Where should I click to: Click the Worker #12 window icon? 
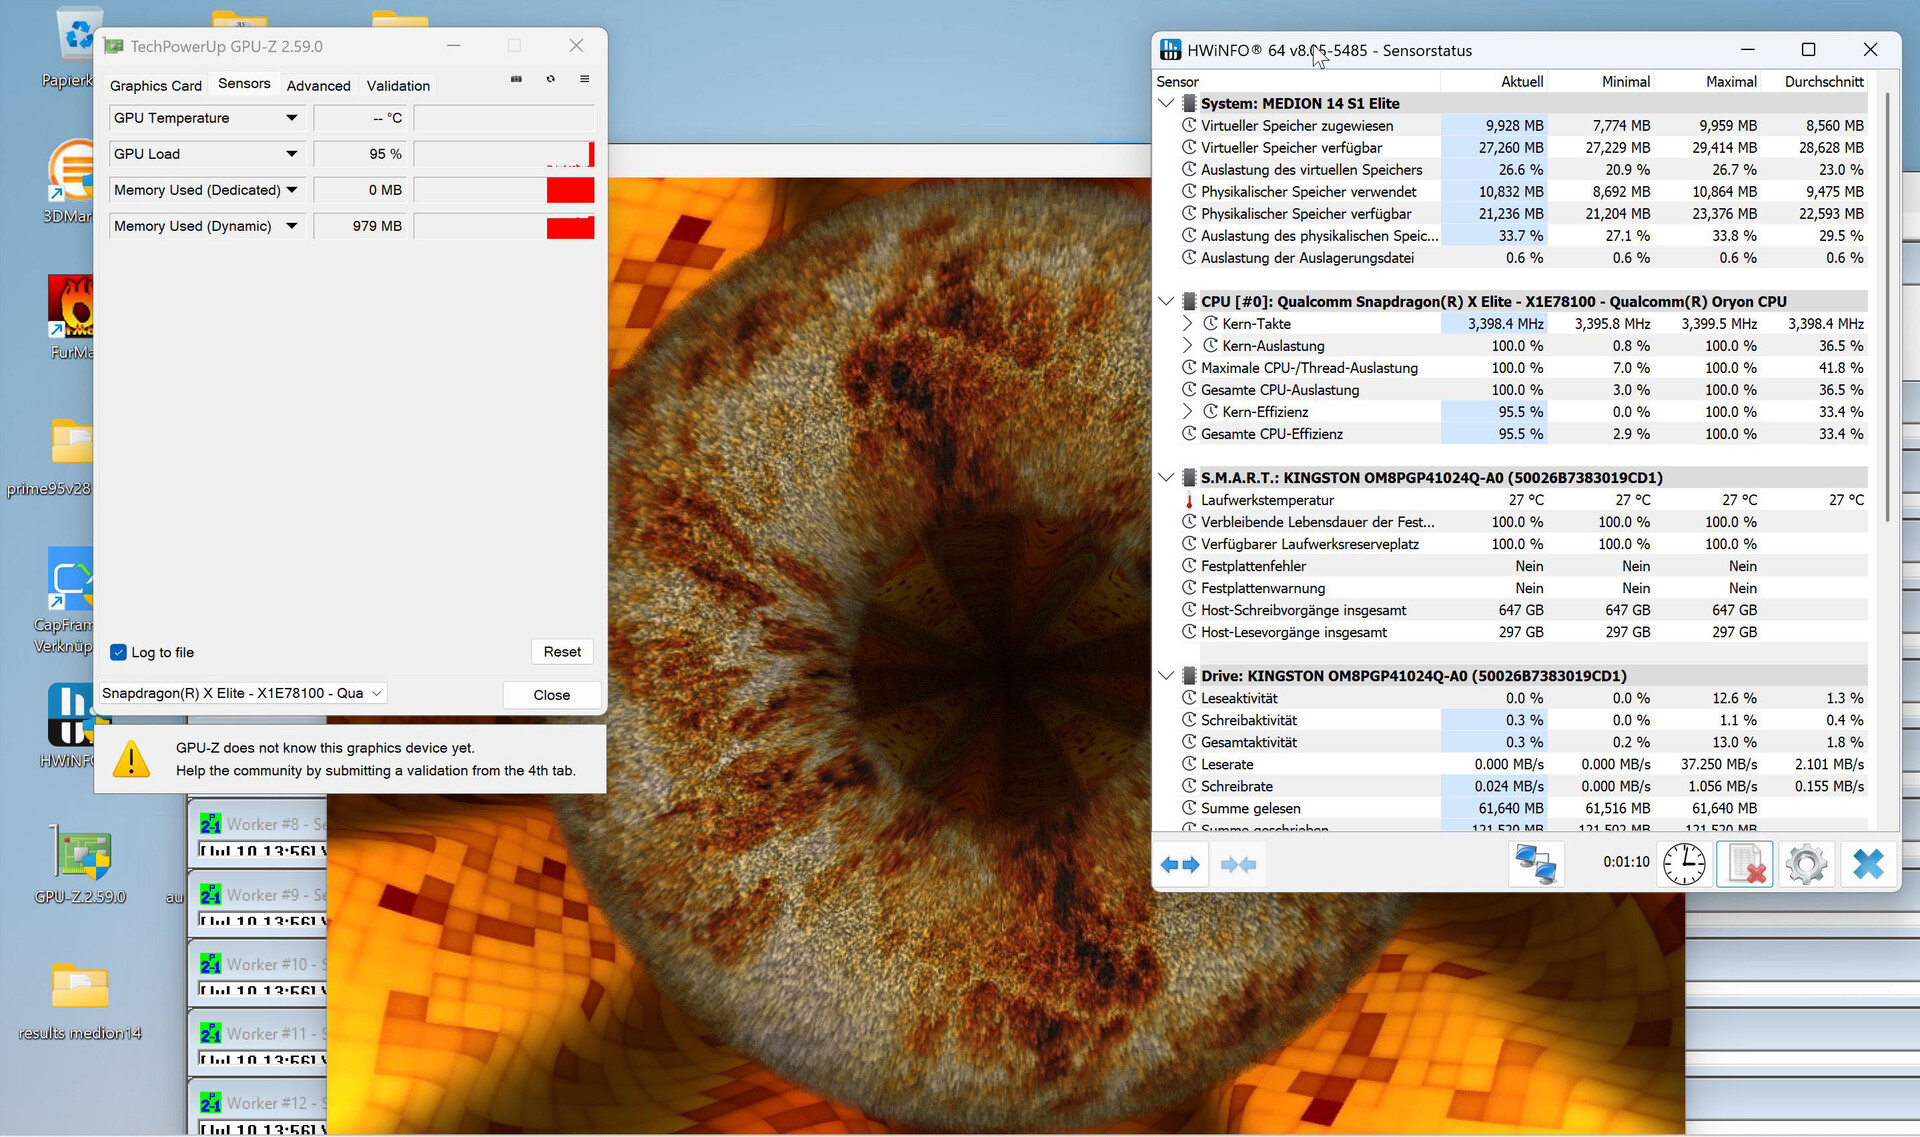pos(210,1102)
